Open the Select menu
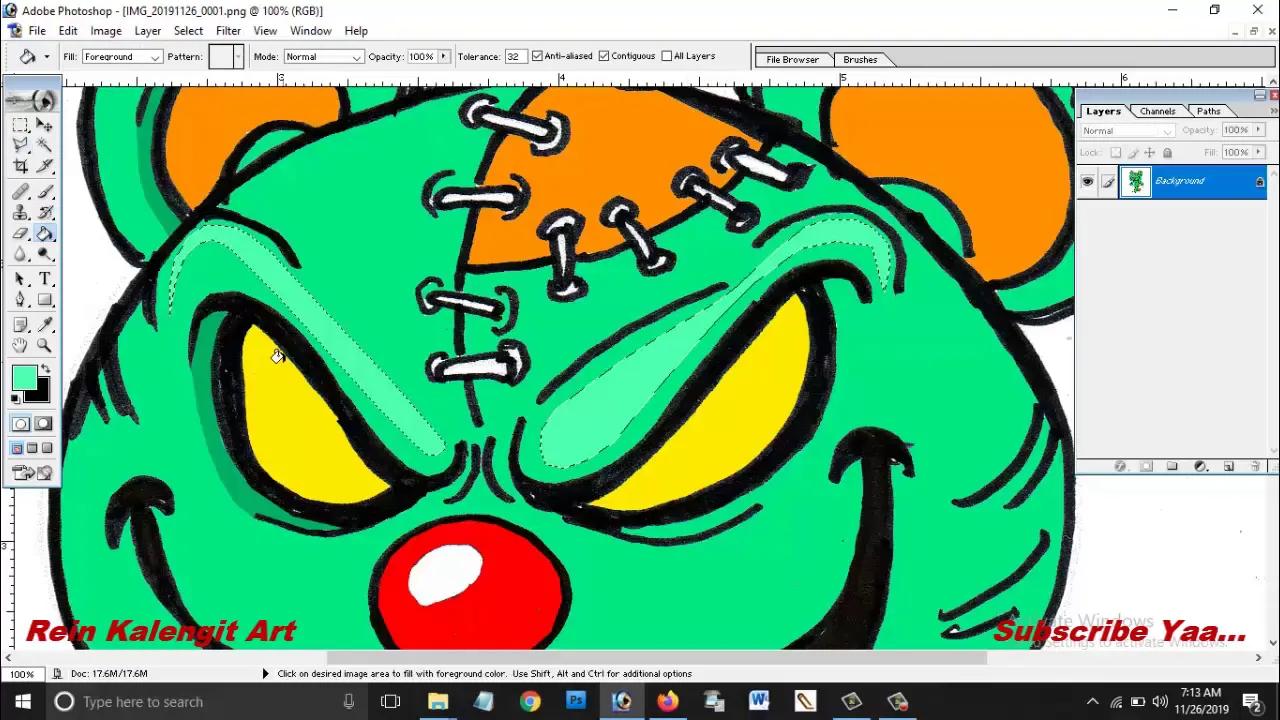The height and width of the screenshot is (720, 1280). click(188, 31)
